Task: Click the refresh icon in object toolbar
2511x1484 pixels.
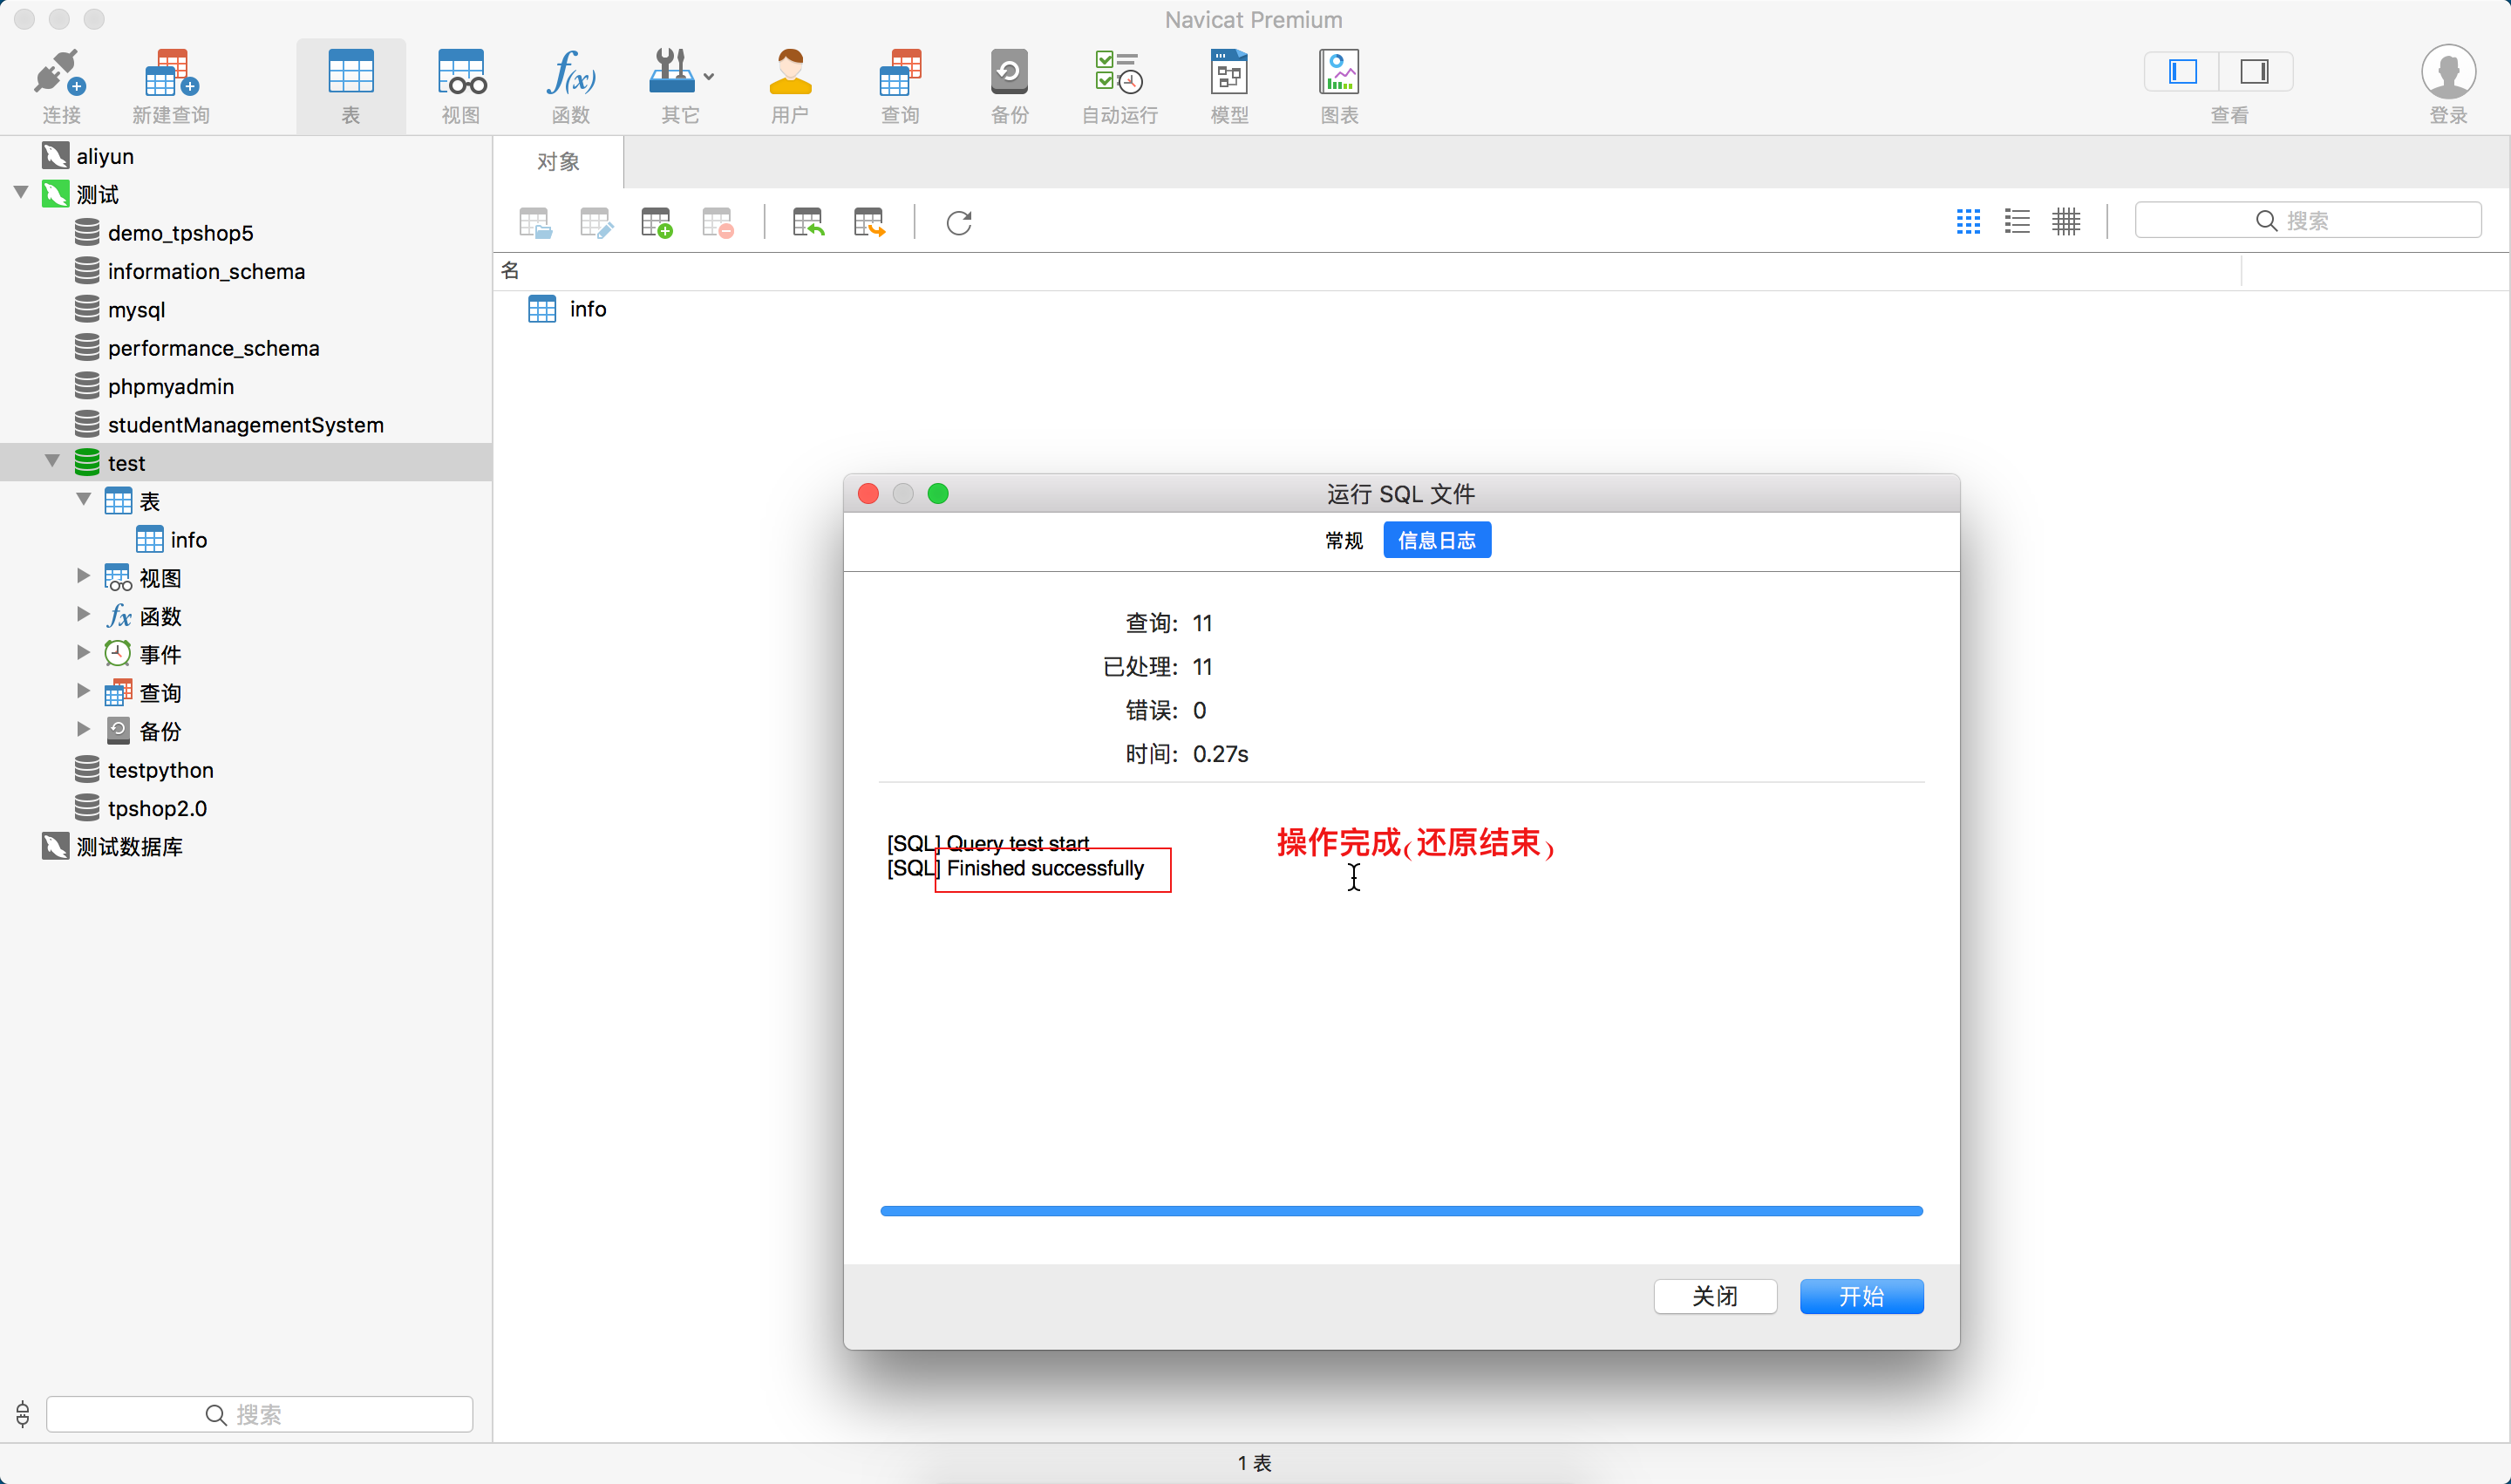Action: 958,222
